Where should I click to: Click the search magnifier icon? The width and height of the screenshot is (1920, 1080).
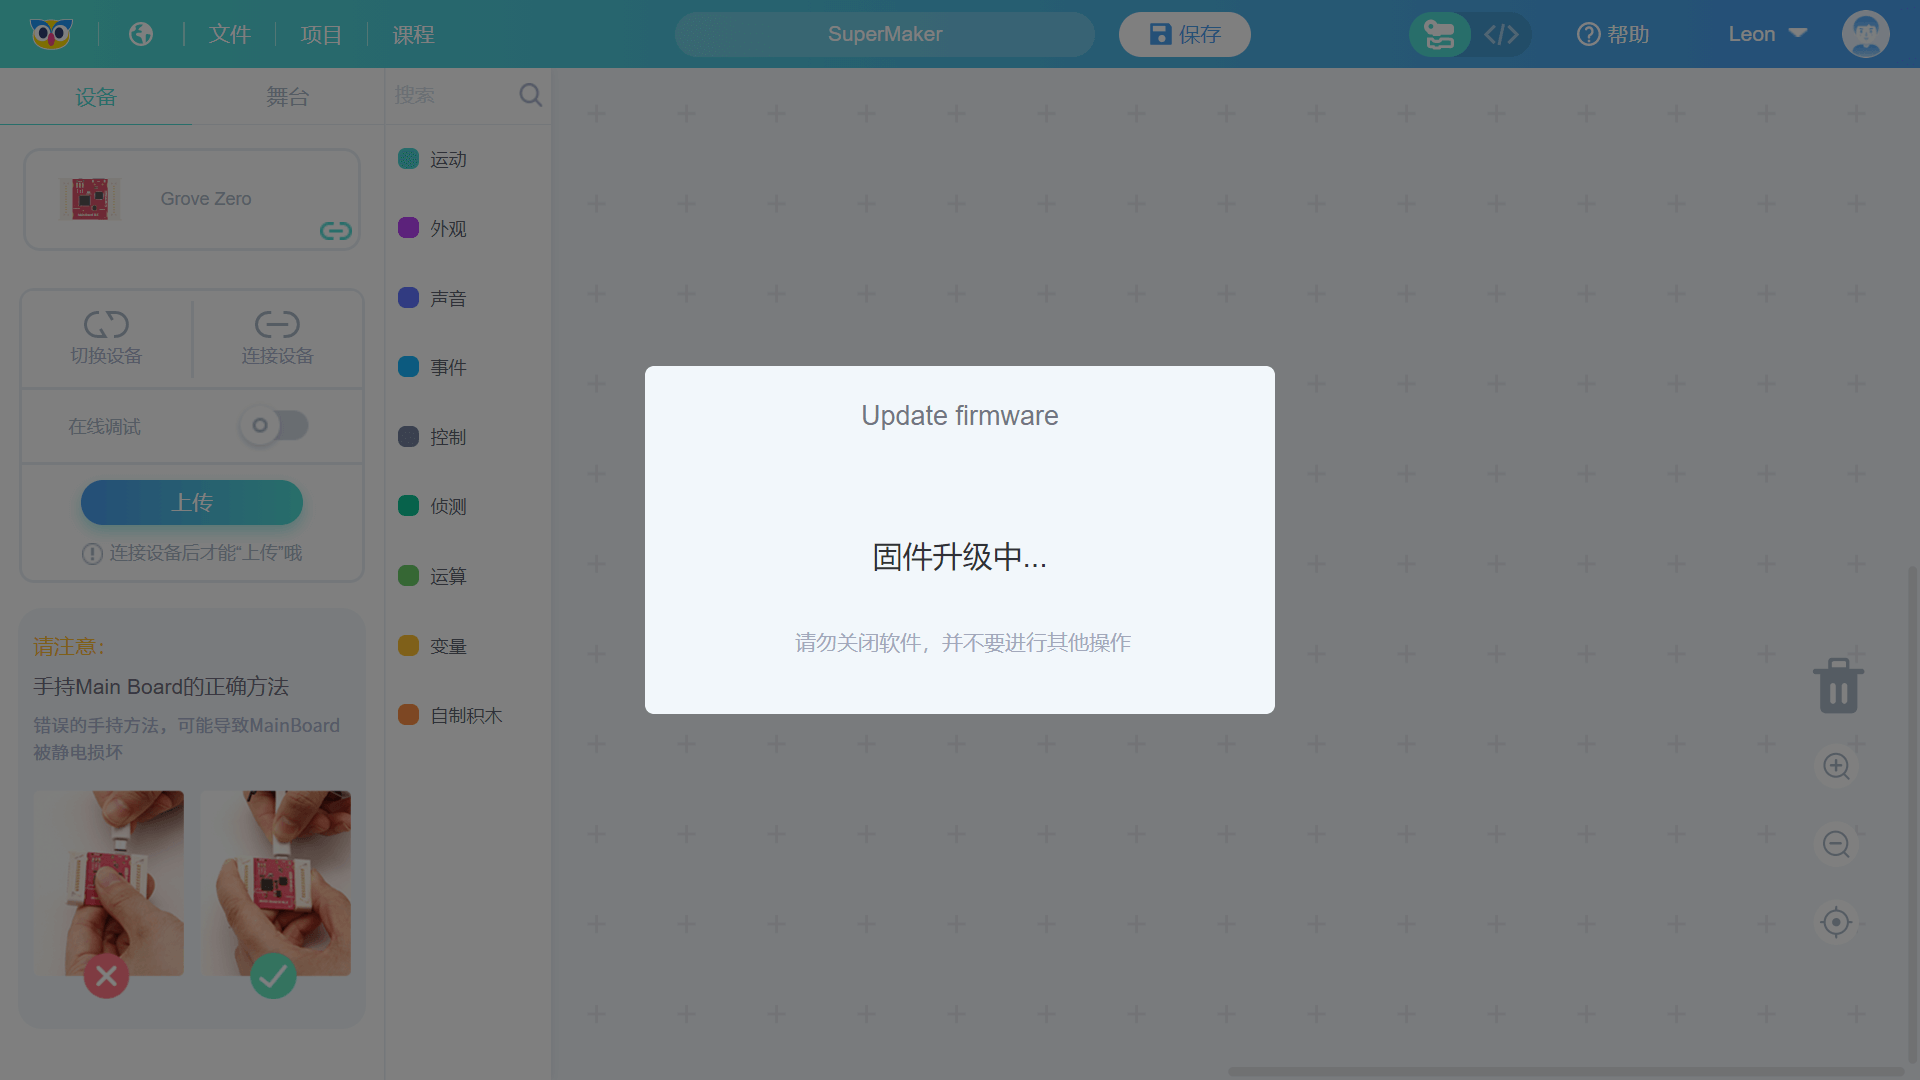pos(531,95)
